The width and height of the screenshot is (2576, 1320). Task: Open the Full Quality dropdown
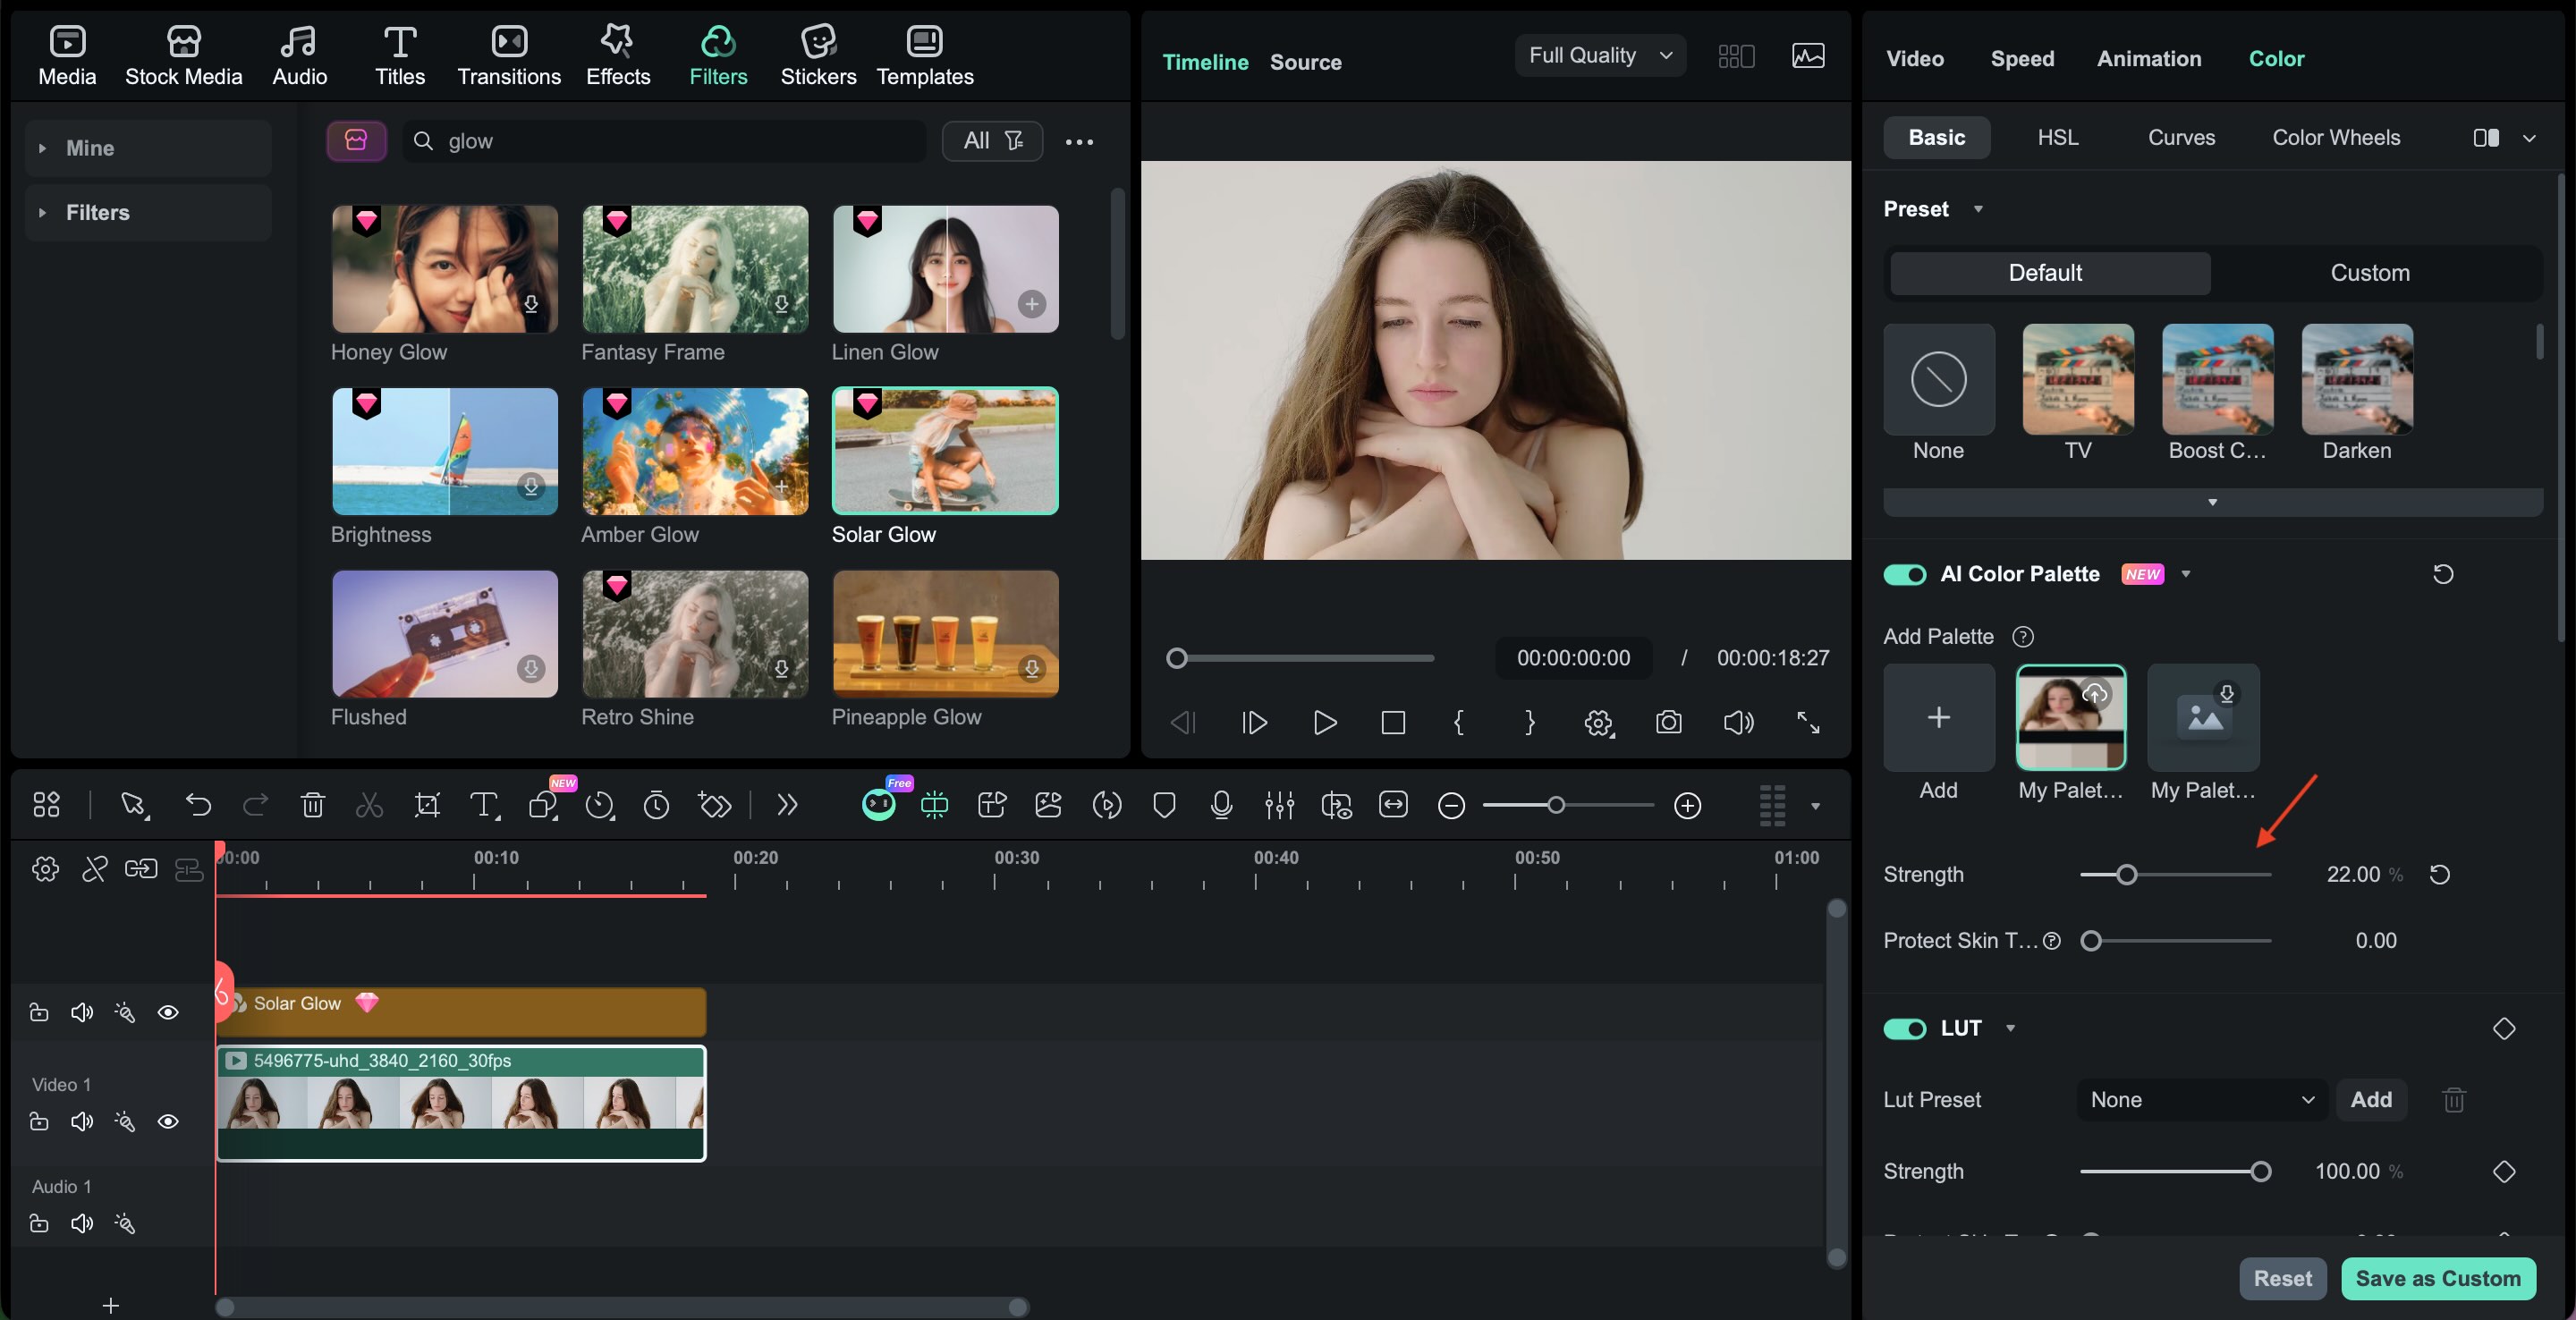coord(1600,56)
